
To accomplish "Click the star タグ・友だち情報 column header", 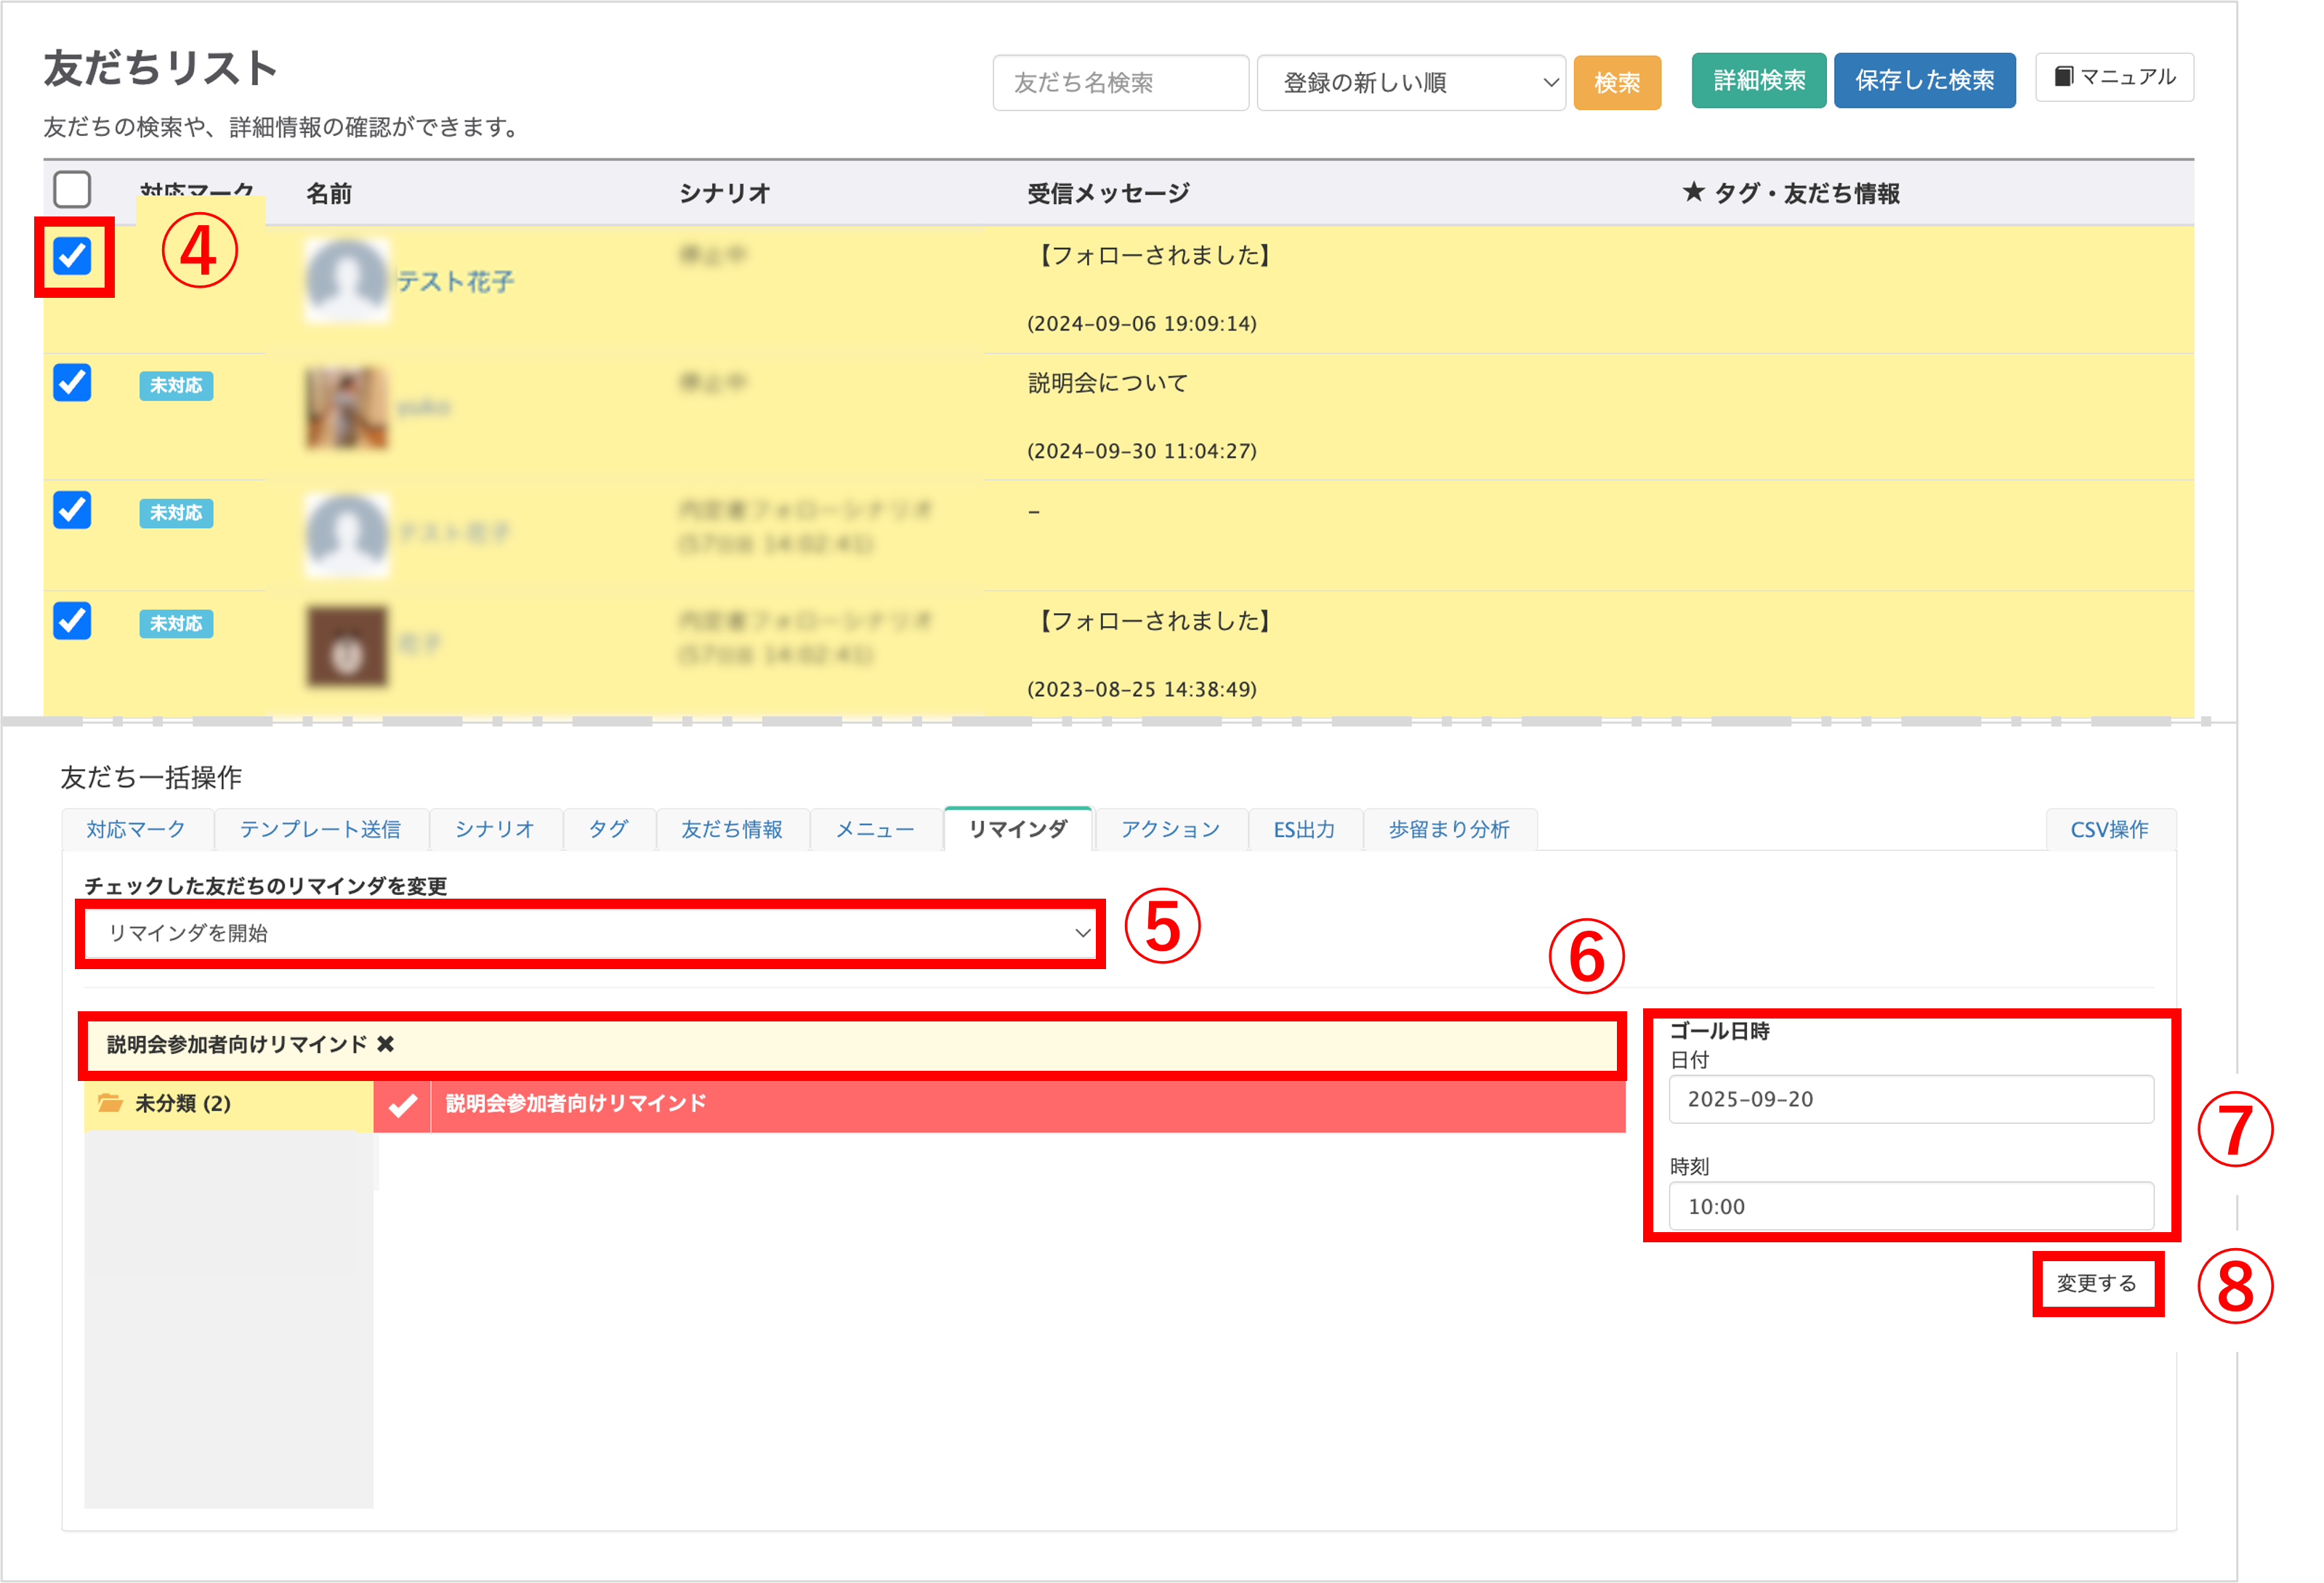I will pyautogui.click(x=1791, y=193).
